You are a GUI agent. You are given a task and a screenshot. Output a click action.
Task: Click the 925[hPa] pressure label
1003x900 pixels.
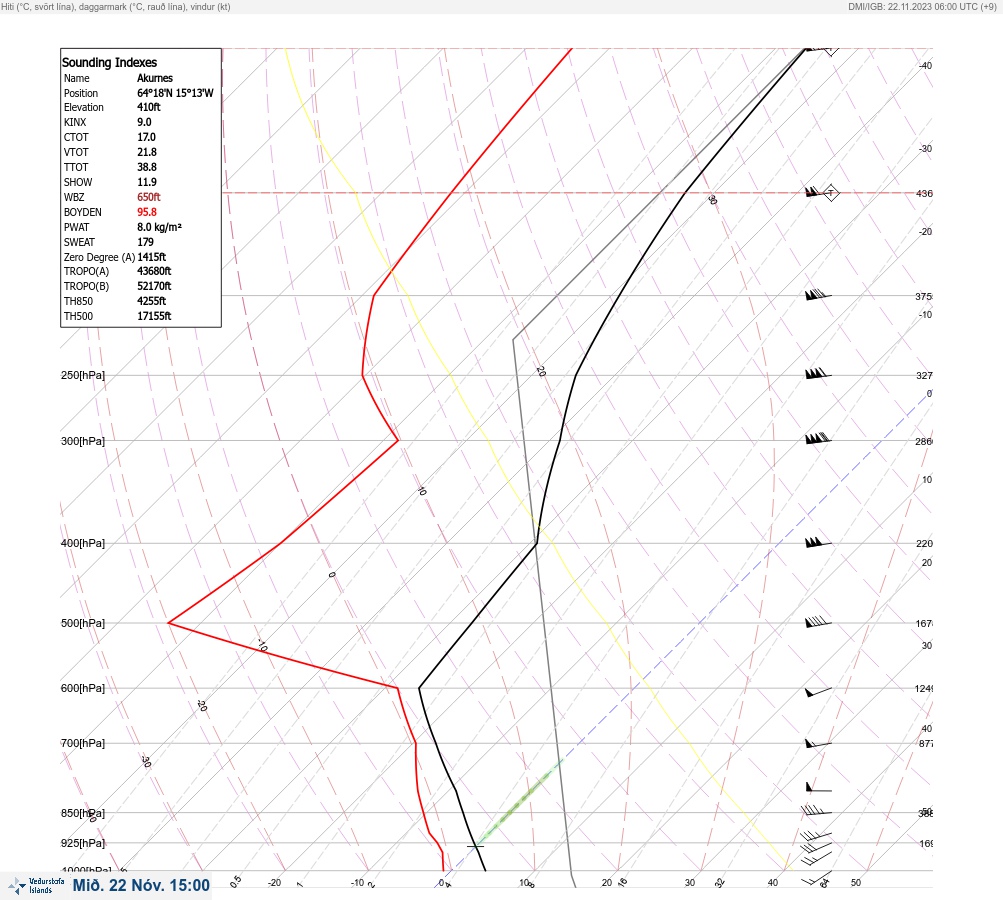pyautogui.click(x=83, y=843)
